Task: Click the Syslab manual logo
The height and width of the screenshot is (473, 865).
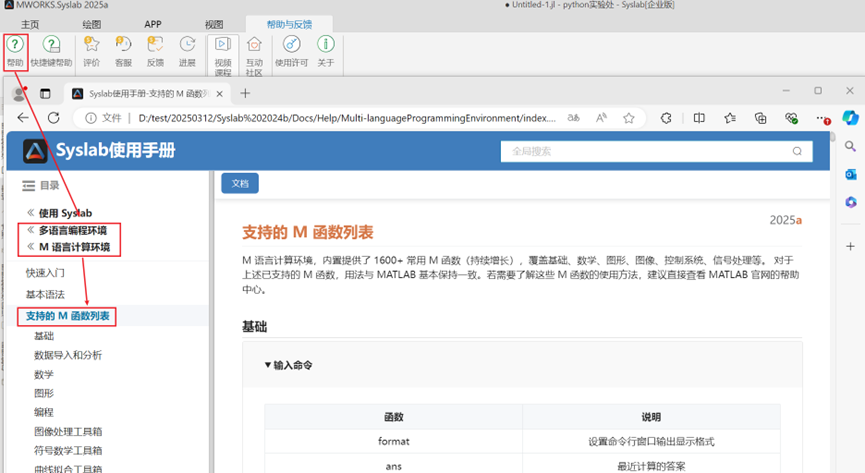Action: pos(35,151)
